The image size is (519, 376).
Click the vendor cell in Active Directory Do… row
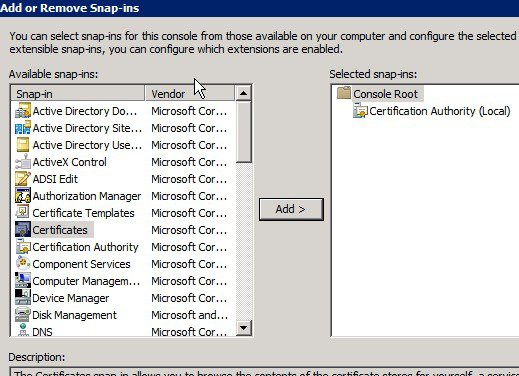pyautogui.click(x=189, y=111)
